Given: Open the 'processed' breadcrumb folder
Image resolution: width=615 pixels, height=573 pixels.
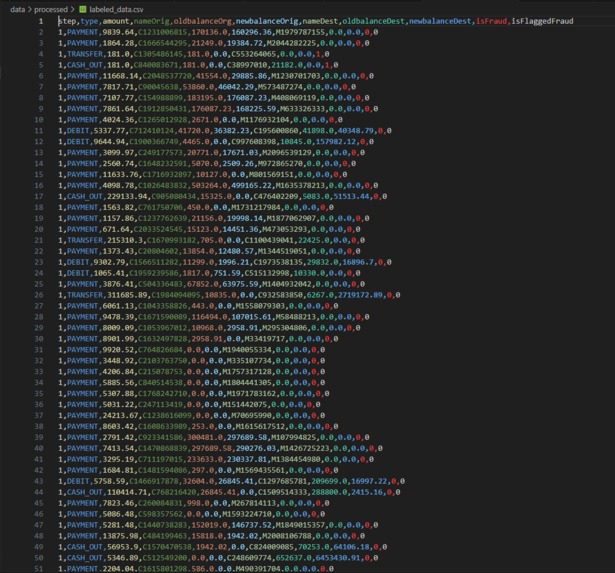Looking at the screenshot, I should pyautogui.click(x=51, y=9).
